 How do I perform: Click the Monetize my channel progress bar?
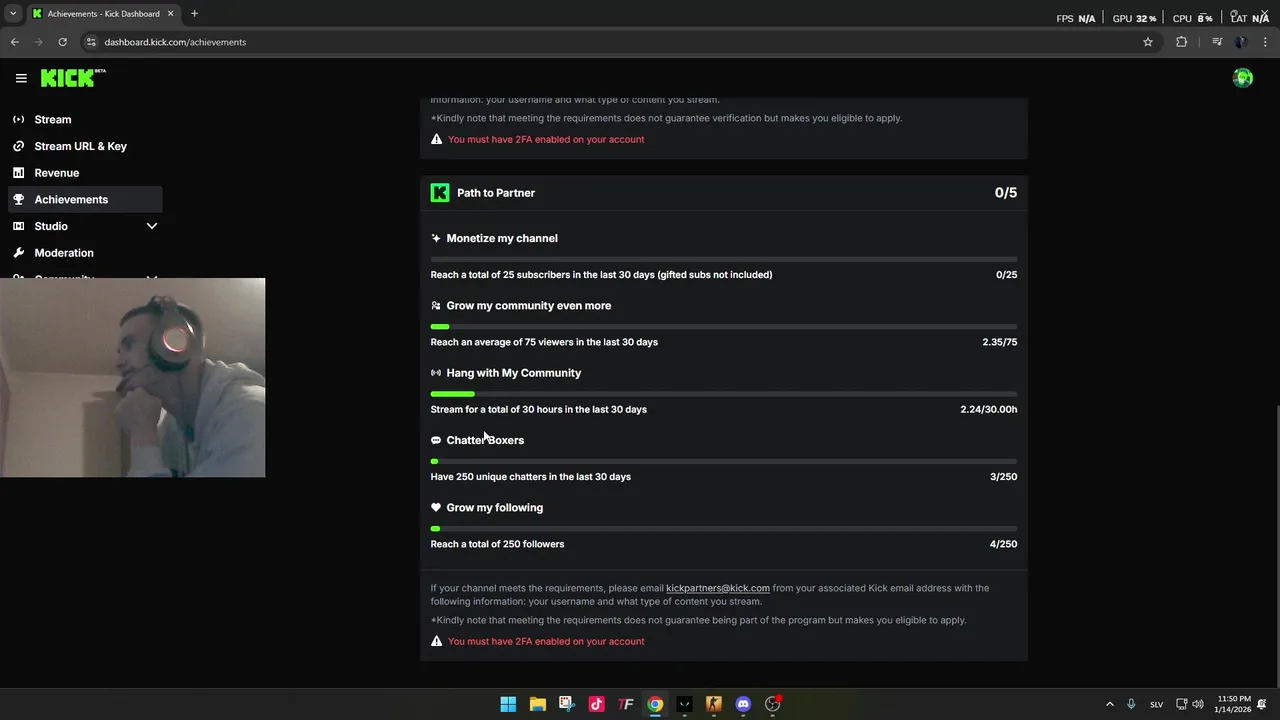point(724,259)
